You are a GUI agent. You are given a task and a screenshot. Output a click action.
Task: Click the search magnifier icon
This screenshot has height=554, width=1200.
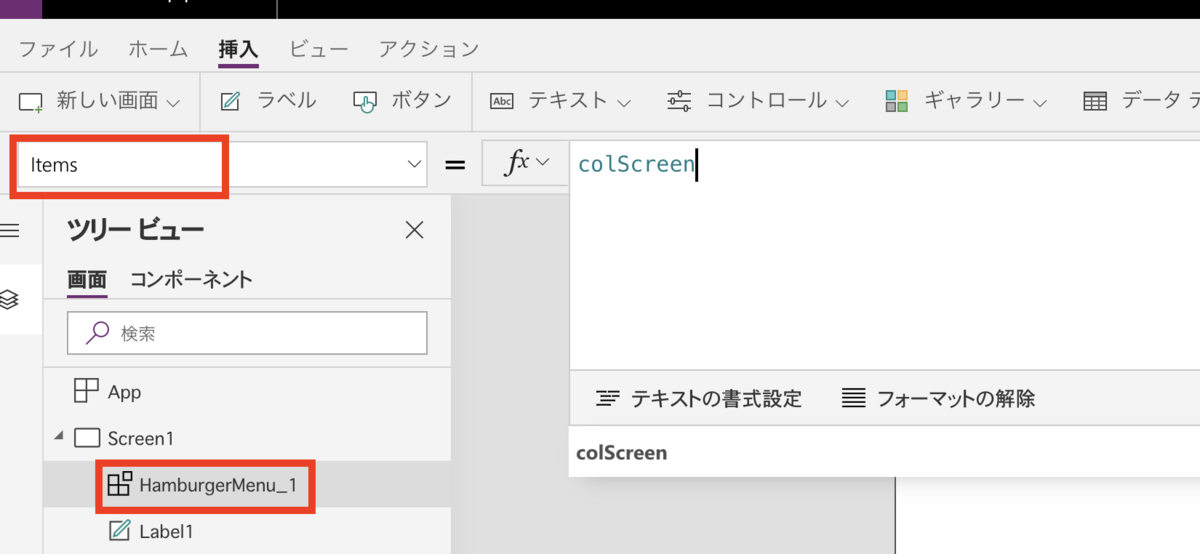pyautogui.click(x=98, y=333)
